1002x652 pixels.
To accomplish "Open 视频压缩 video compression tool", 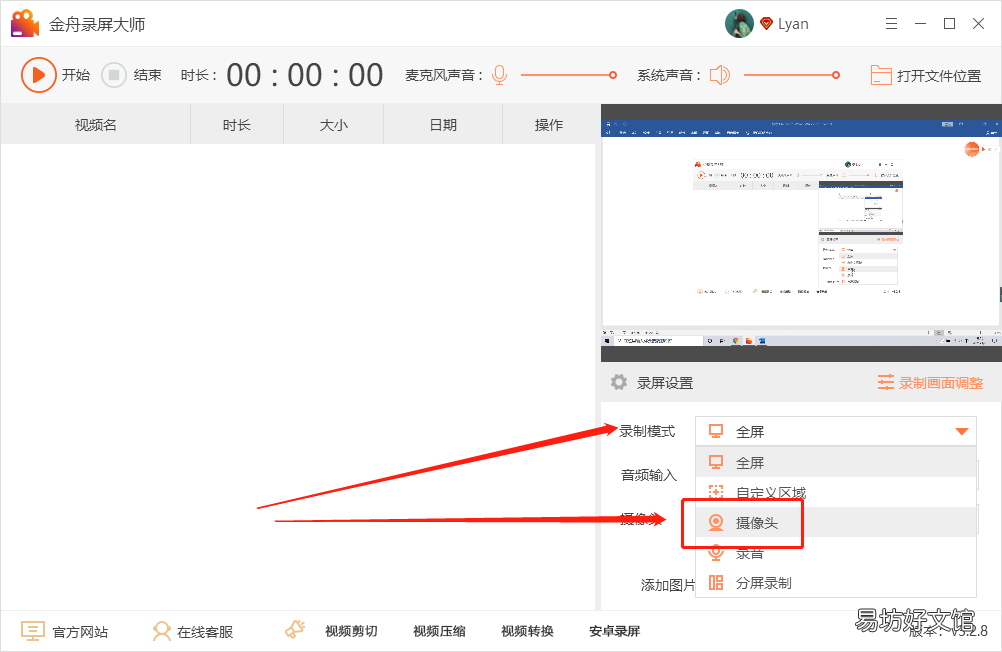I will click(x=439, y=631).
